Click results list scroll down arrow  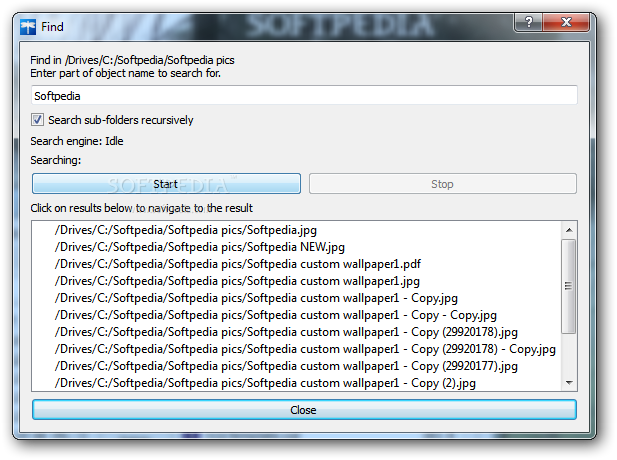click(x=569, y=382)
